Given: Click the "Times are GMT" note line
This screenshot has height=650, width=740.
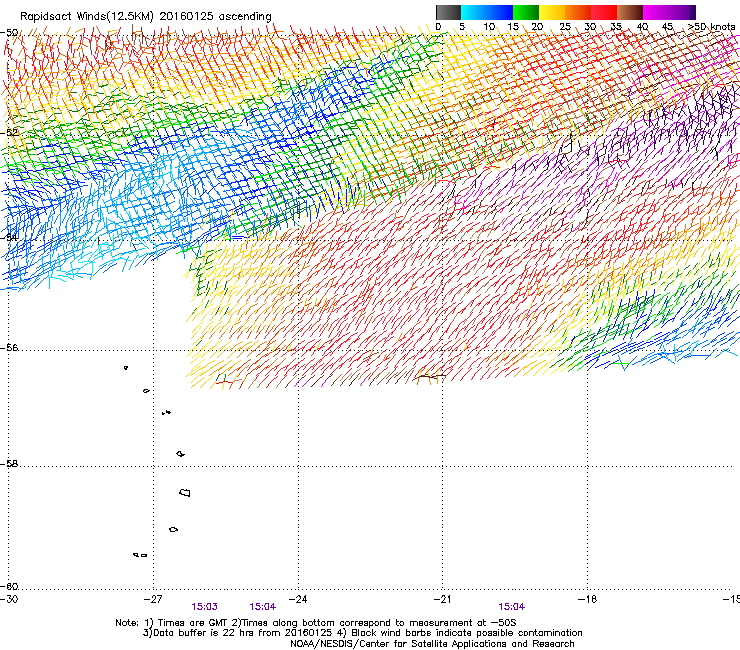Looking at the screenshot, I should click(x=316, y=623).
